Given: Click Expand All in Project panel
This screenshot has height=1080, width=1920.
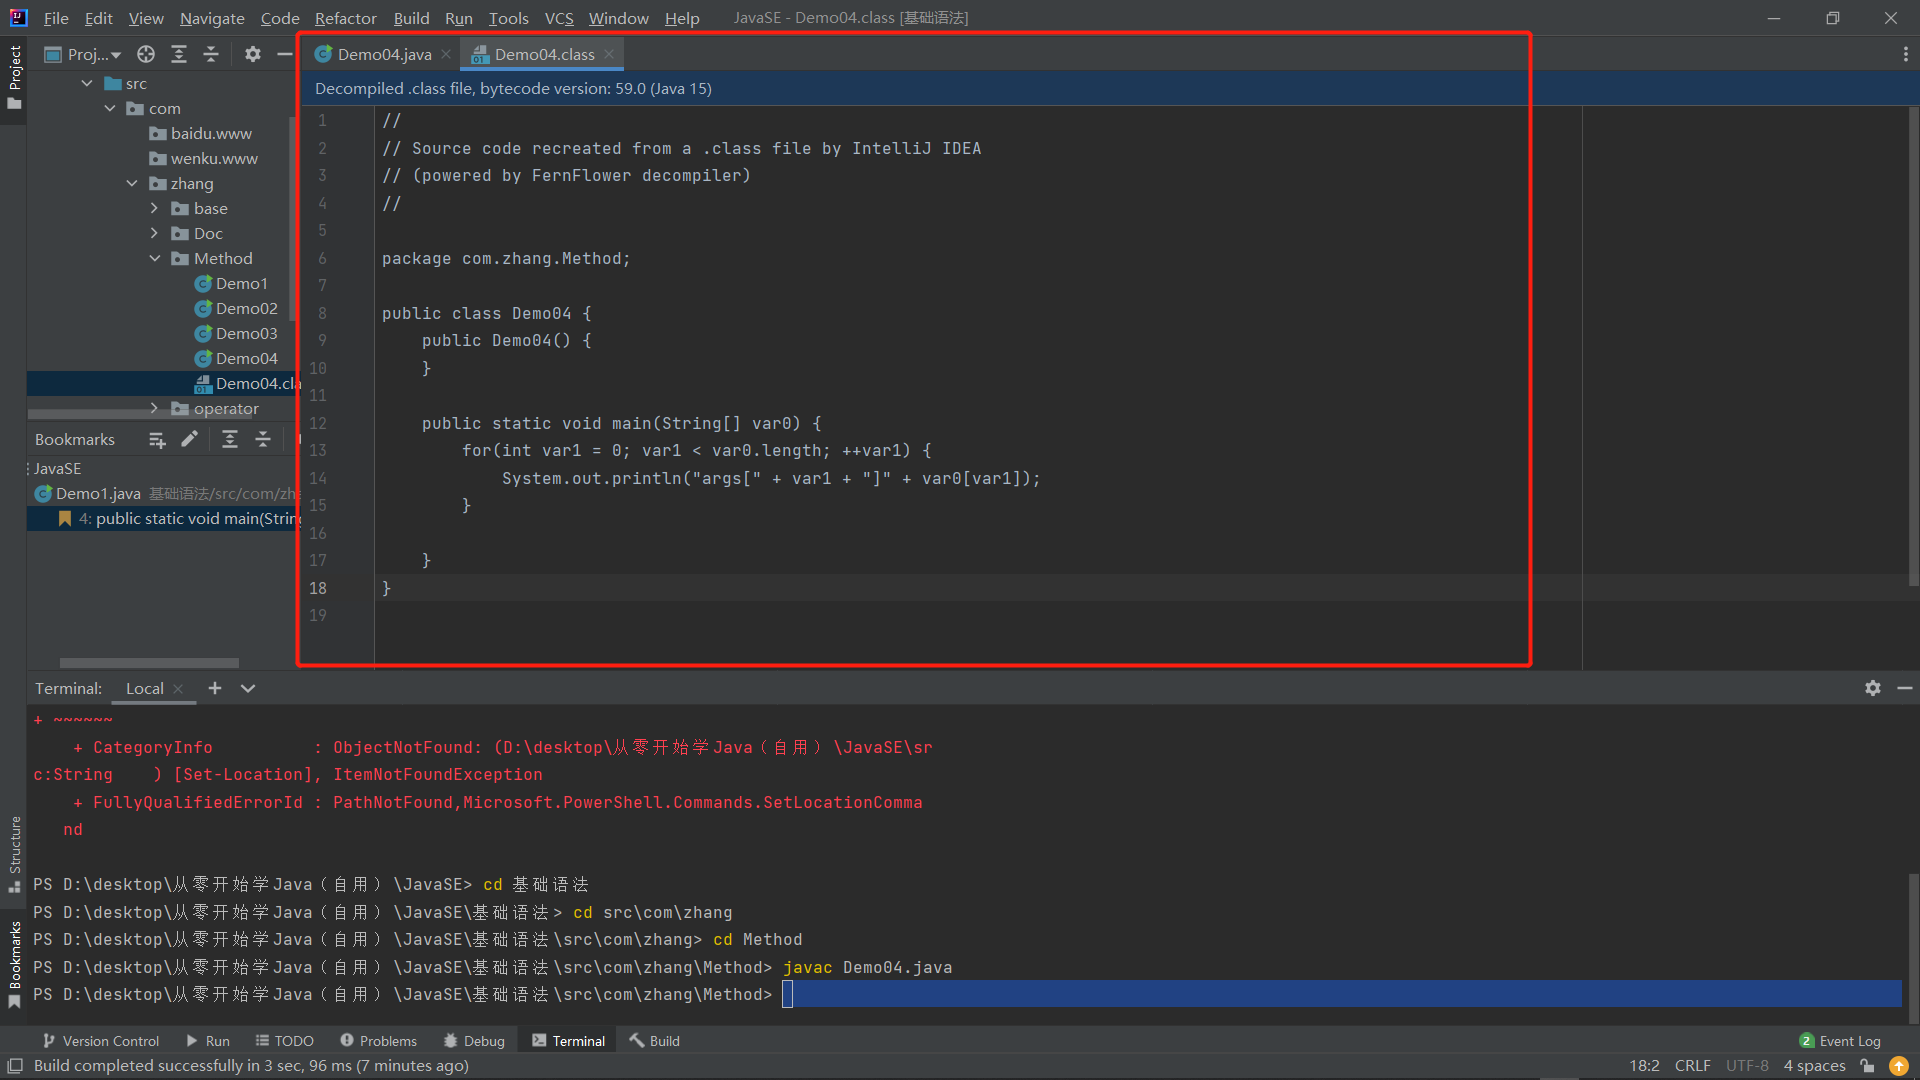Looking at the screenshot, I should 179,54.
